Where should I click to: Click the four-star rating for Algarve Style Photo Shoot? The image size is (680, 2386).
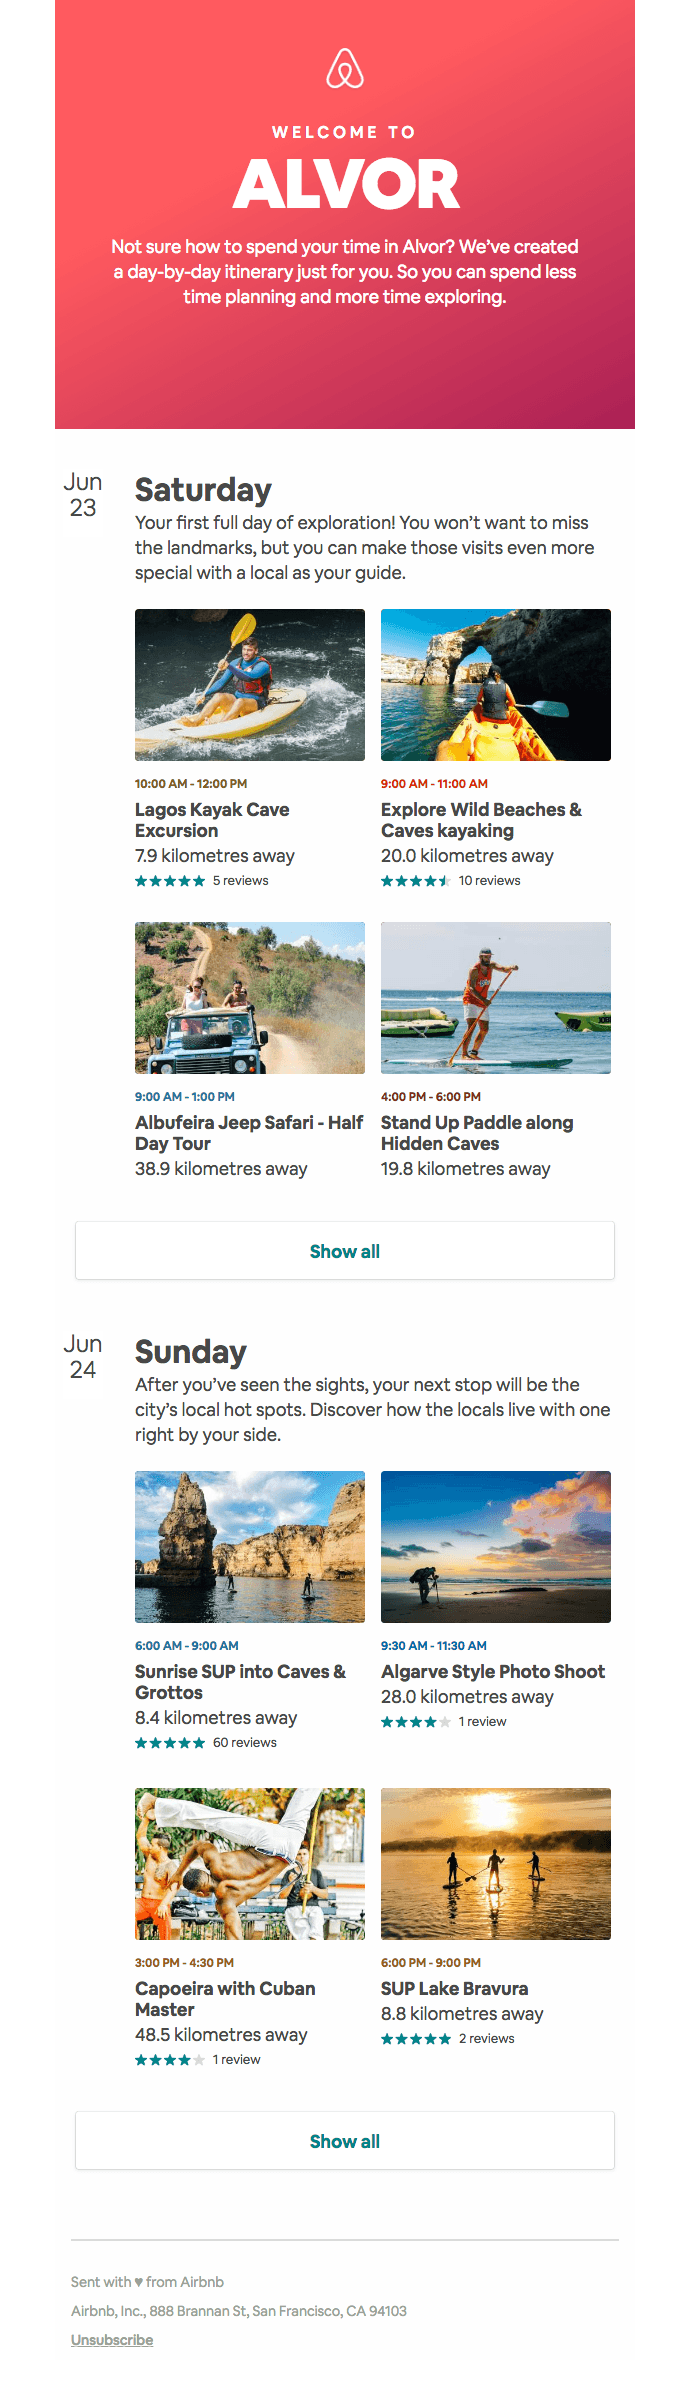pos(412,1722)
